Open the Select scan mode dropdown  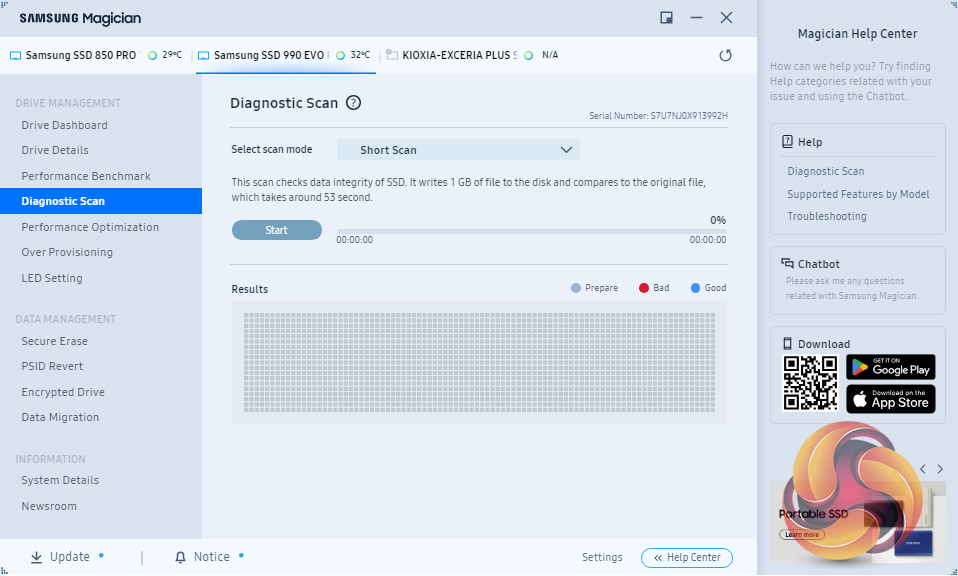pos(458,150)
